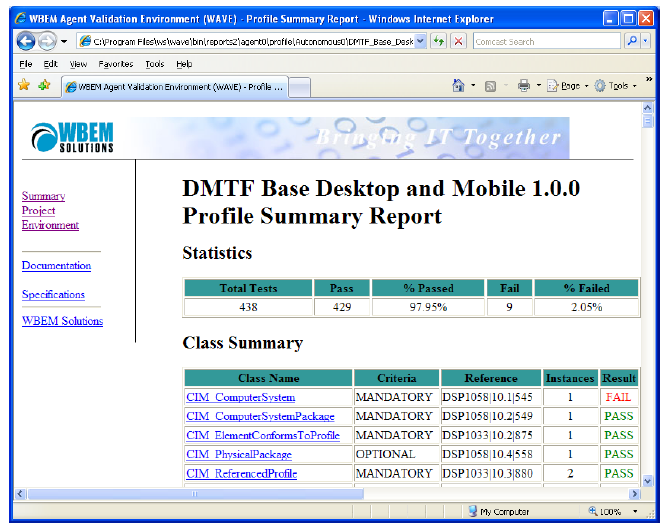Click the search magnifier button

632,41
